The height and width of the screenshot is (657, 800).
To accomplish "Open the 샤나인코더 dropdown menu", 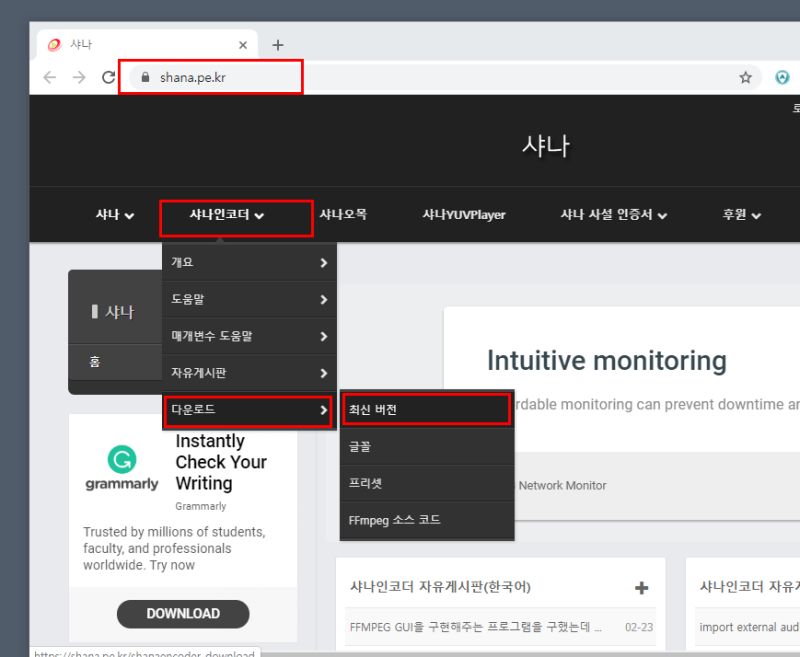I will click(227, 215).
